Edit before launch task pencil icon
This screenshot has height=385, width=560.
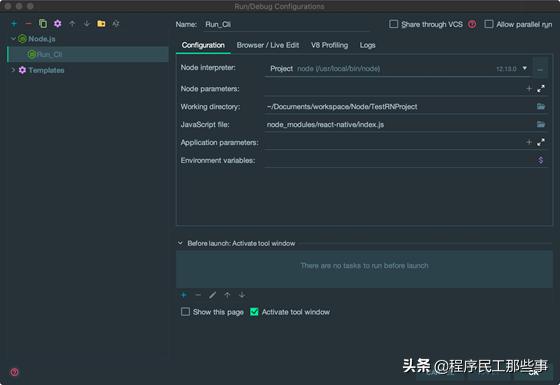pyautogui.click(x=212, y=295)
